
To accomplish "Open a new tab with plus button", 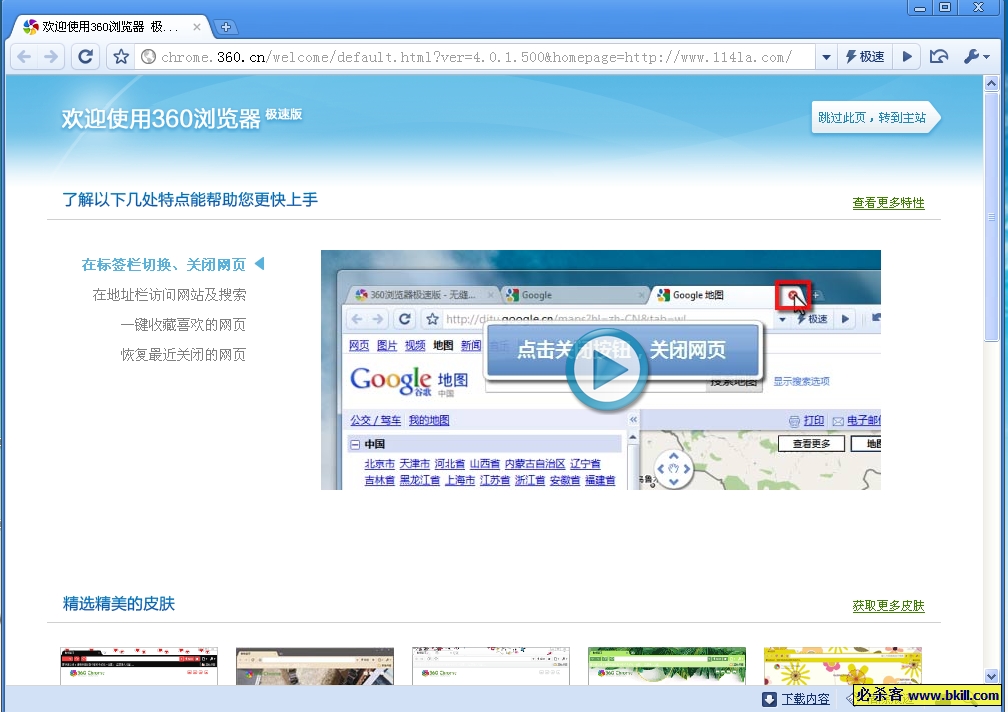I will (227, 27).
